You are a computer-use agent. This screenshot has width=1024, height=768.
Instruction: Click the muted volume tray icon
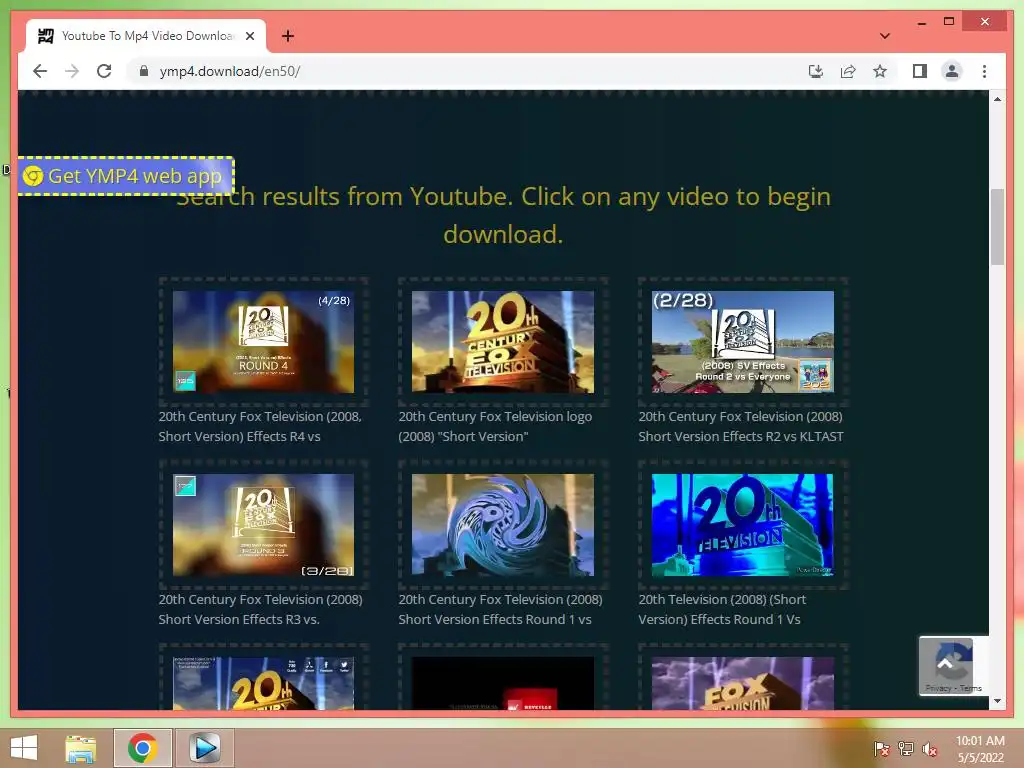[931, 749]
